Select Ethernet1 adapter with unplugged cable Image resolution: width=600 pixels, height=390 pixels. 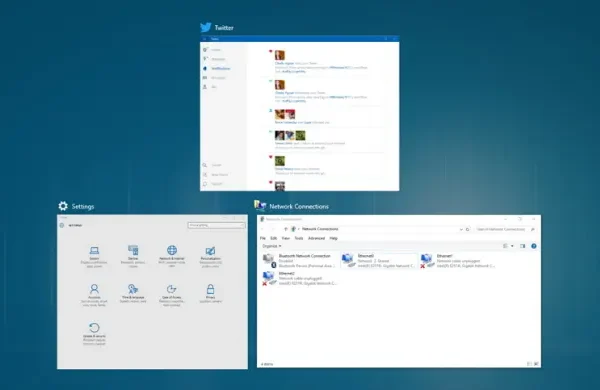458,261
